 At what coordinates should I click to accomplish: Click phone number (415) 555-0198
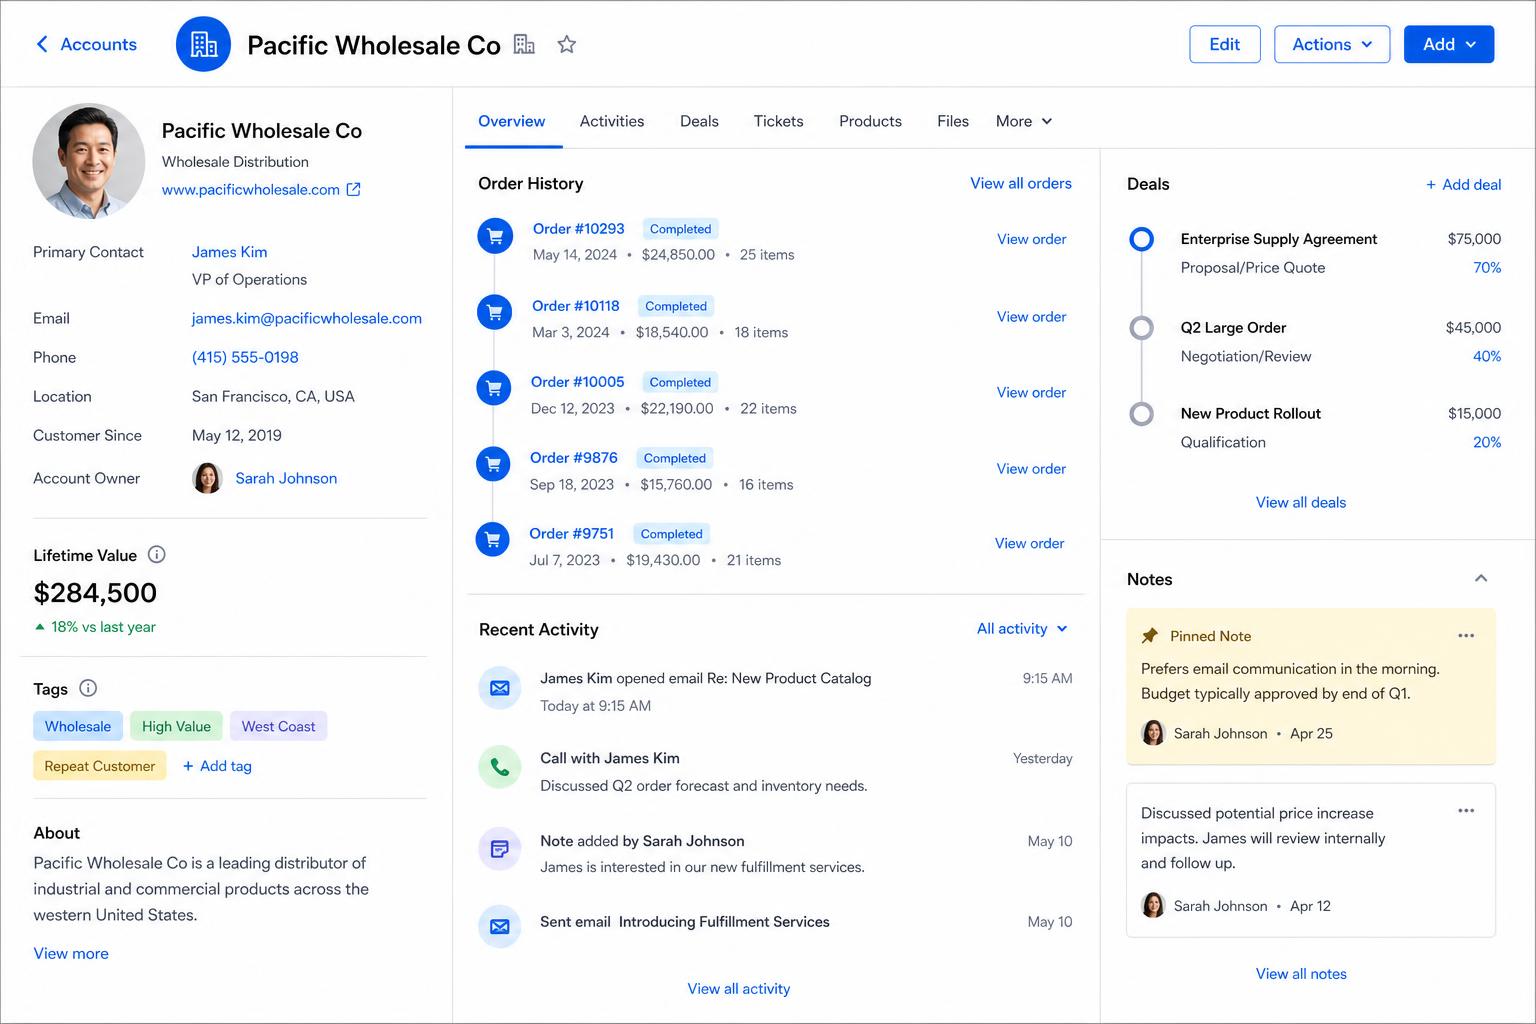click(245, 357)
